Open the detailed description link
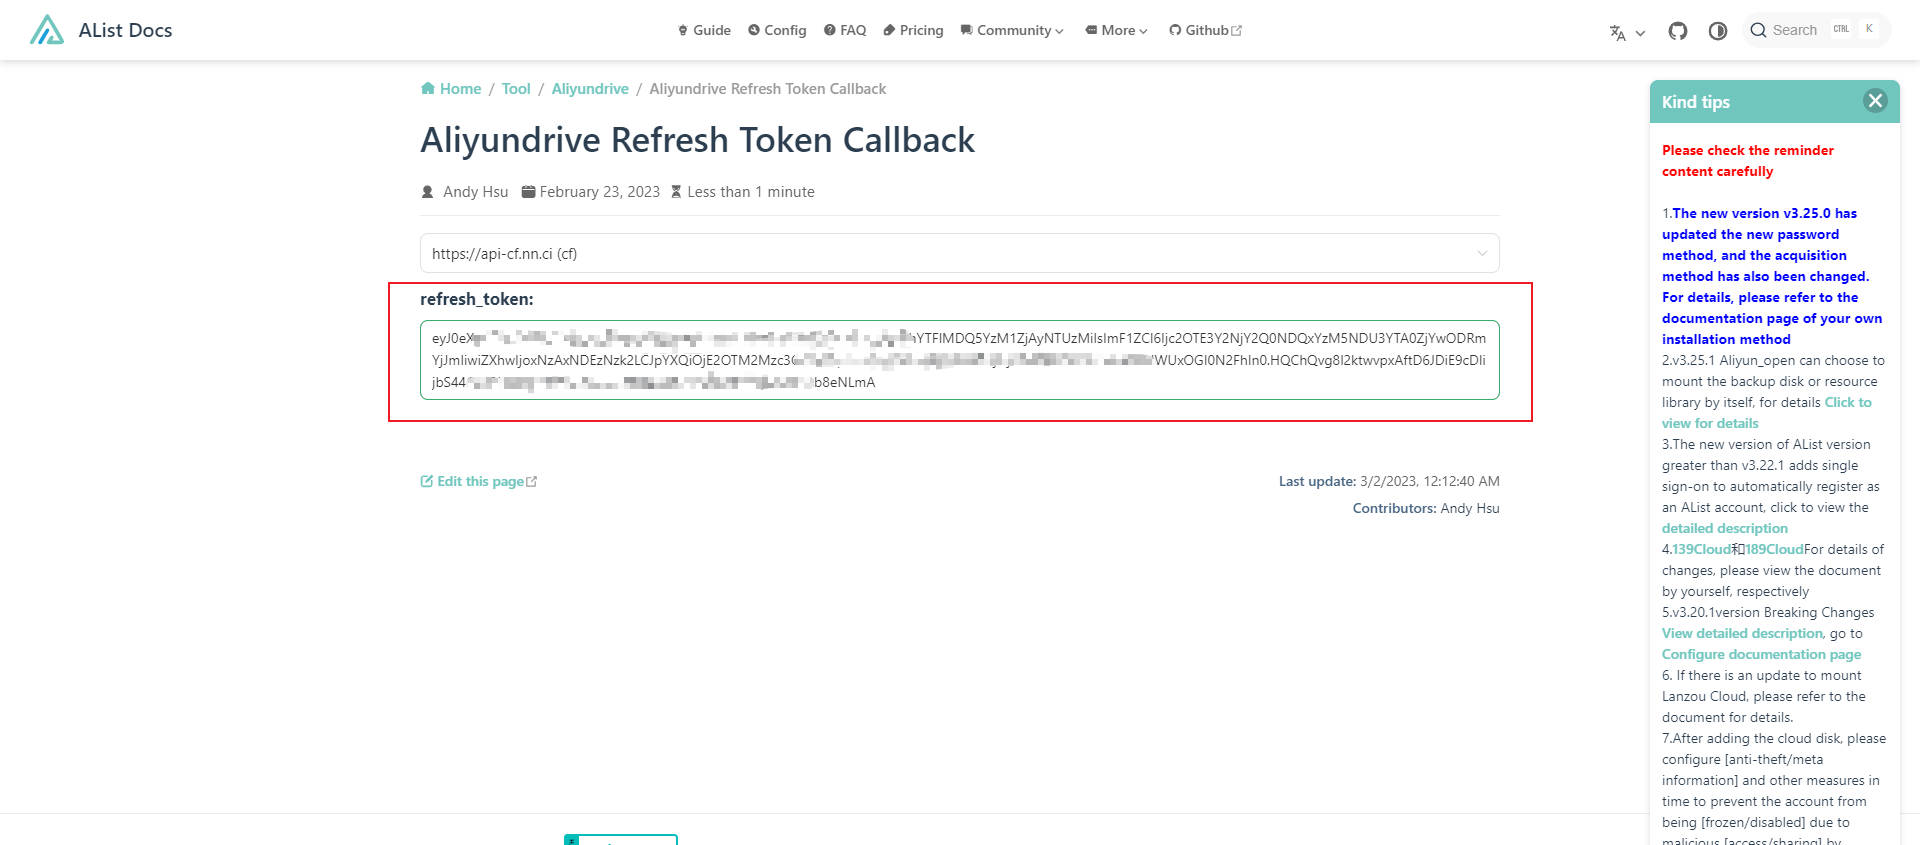The width and height of the screenshot is (1920, 845). (1725, 528)
